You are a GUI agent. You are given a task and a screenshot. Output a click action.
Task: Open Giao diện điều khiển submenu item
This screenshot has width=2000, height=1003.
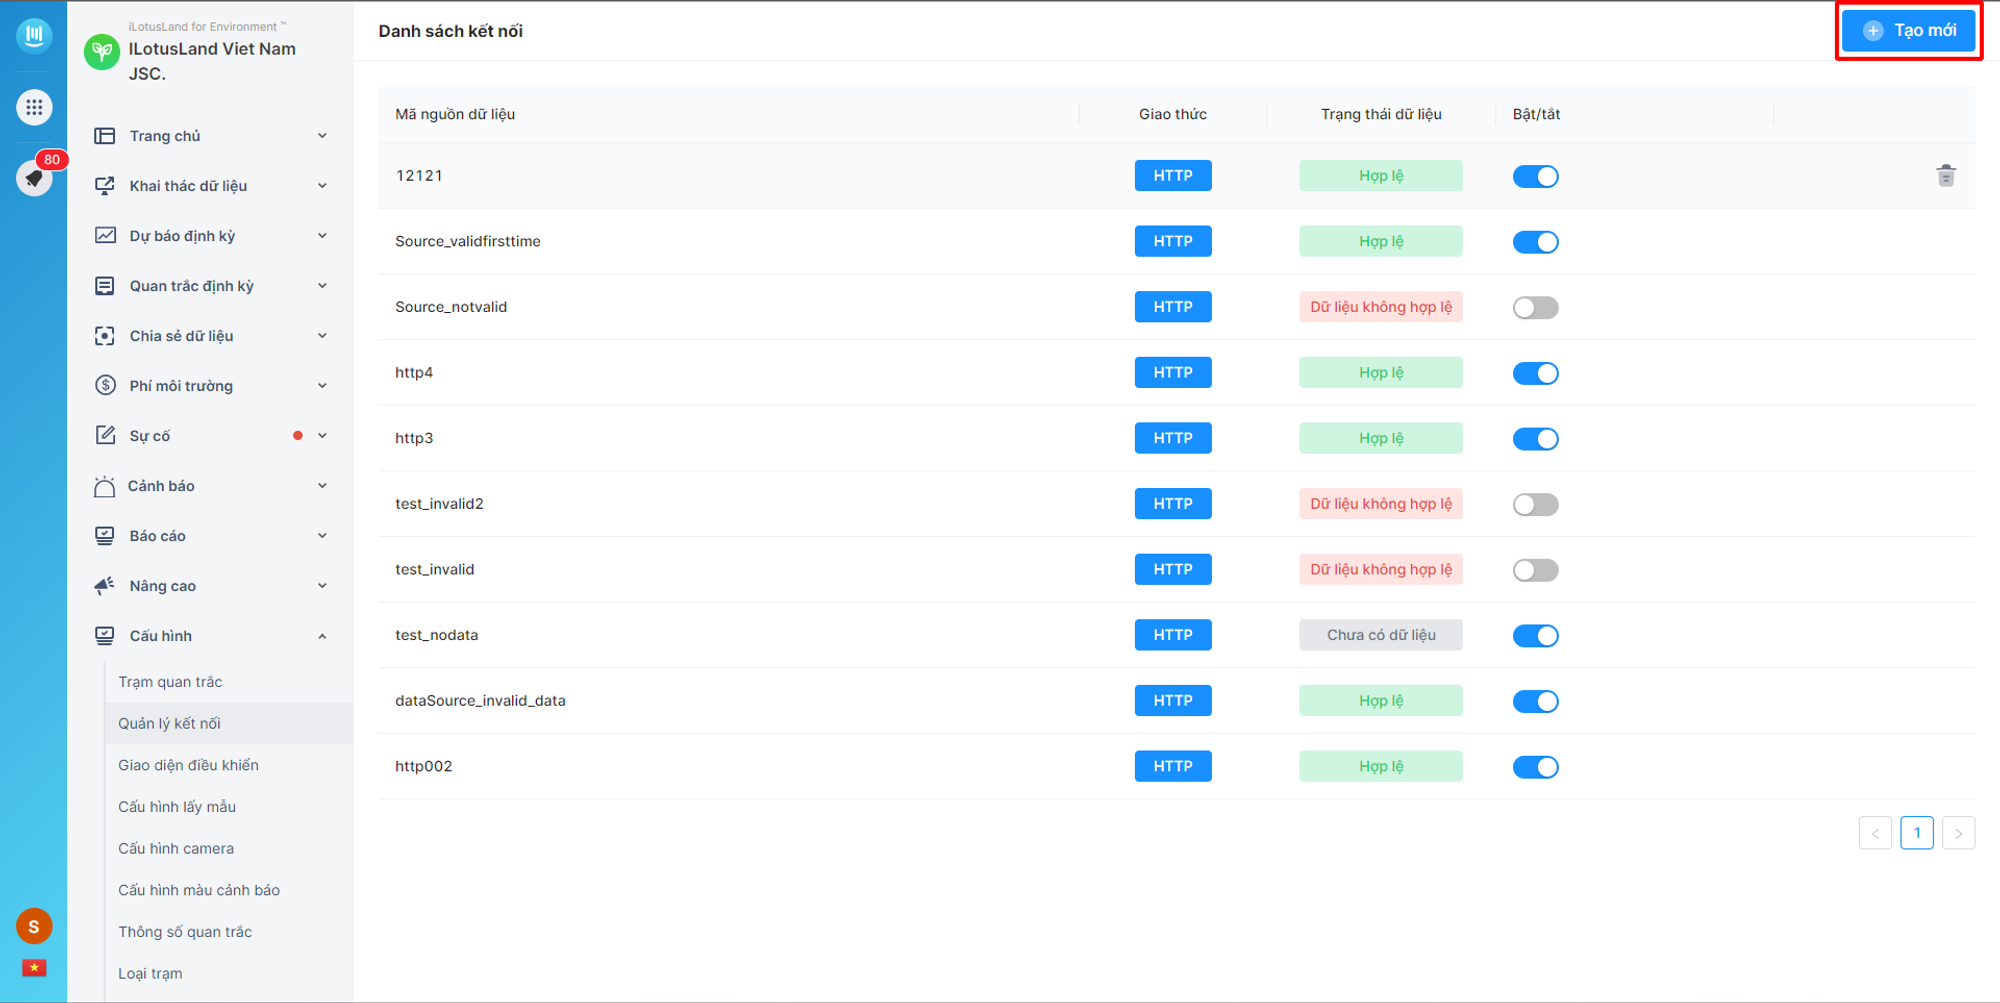[229, 765]
